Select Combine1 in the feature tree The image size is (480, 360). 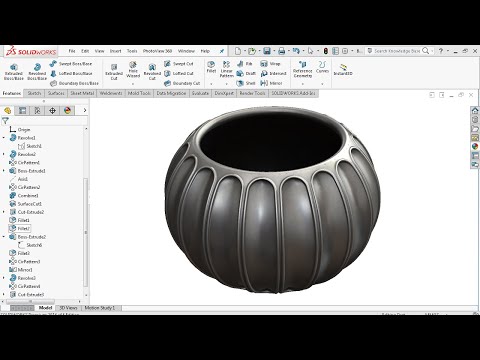pyautogui.click(x=24, y=196)
